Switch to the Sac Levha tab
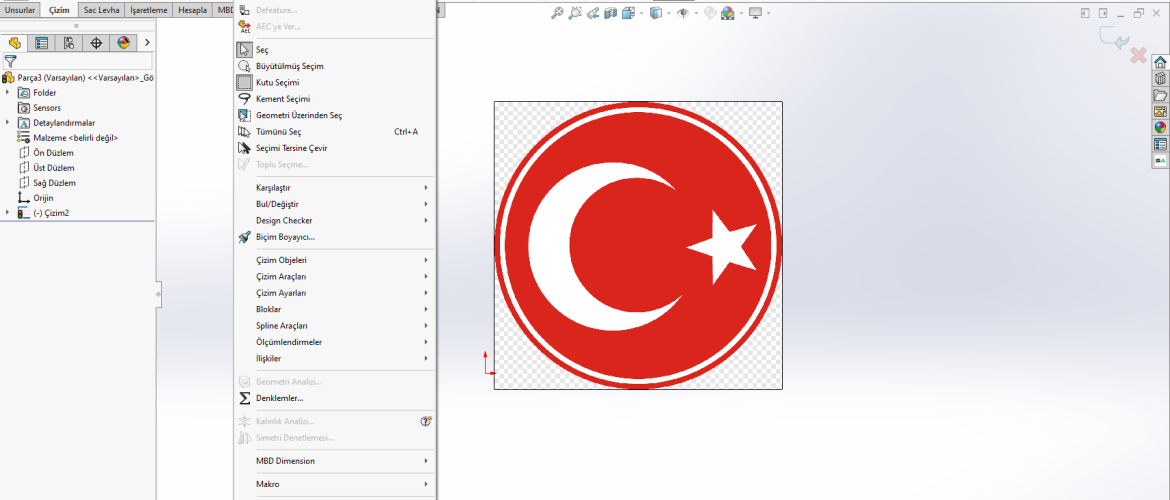 click(x=101, y=9)
